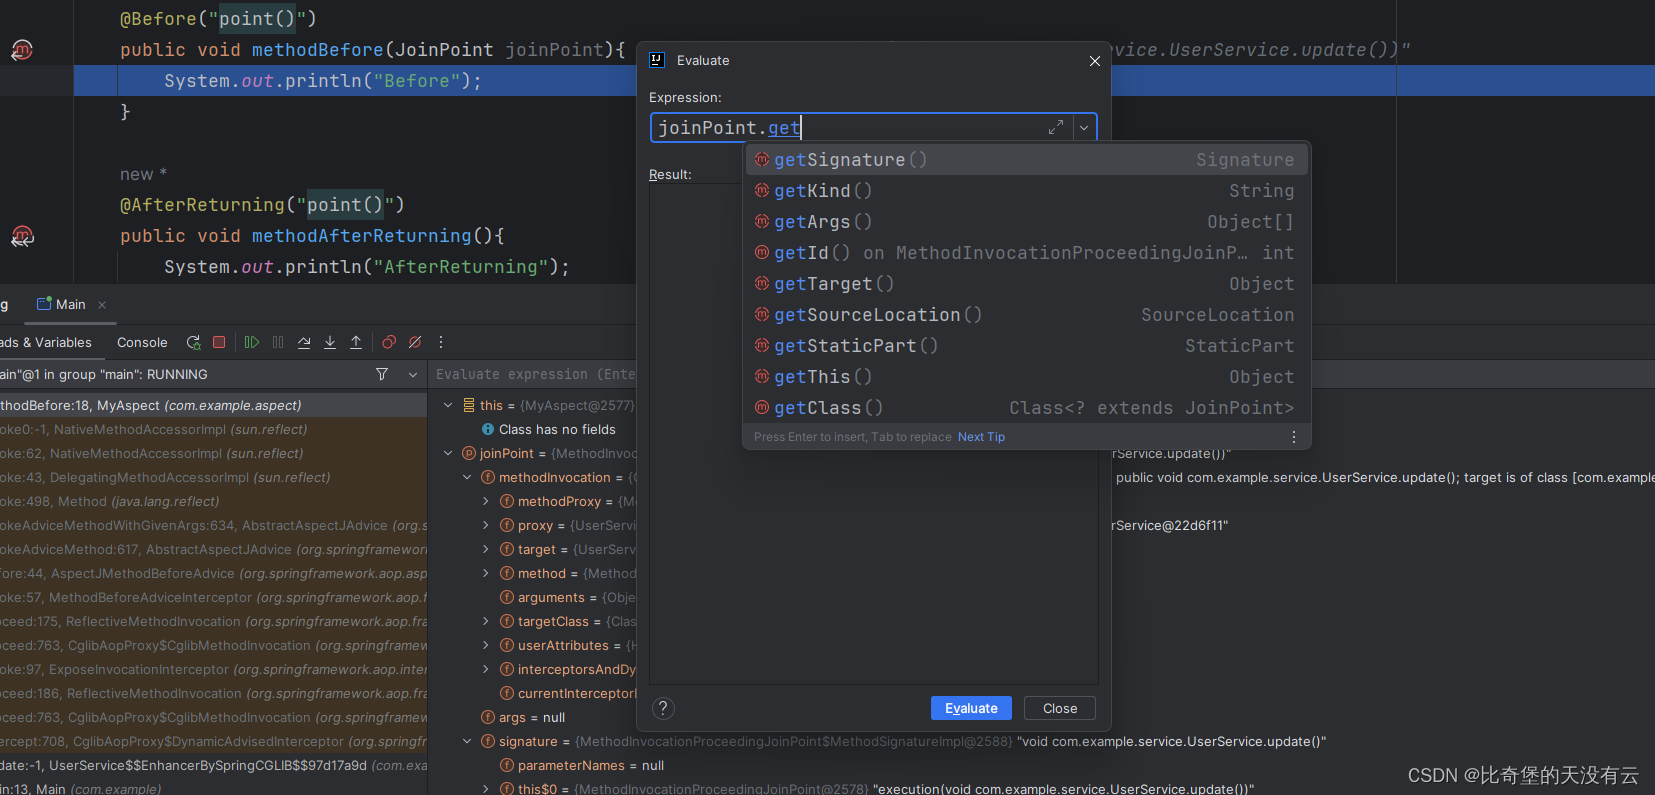1655x795 pixels.
Task: Close the Main debug tab
Action: coord(102,305)
